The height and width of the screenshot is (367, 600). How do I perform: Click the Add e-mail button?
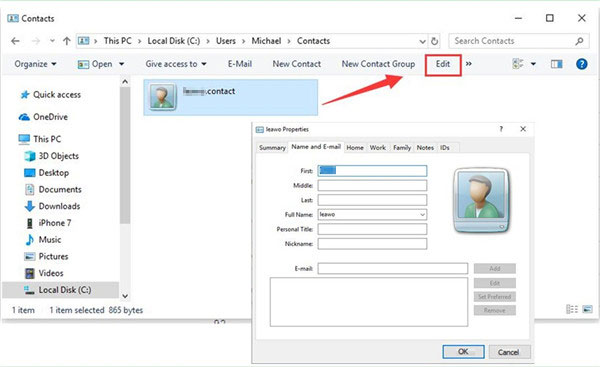pos(495,269)
